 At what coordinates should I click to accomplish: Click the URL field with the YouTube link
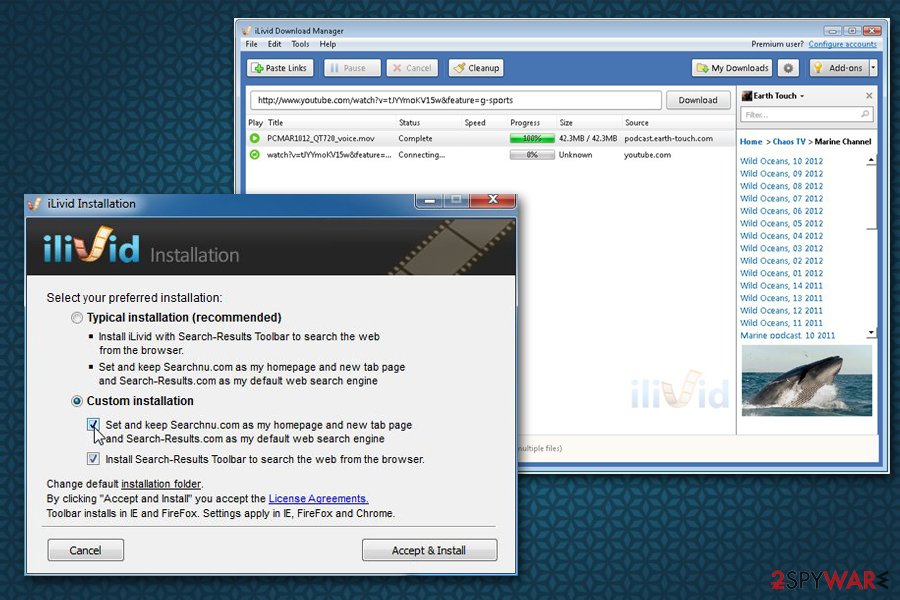tap(456, 100)
